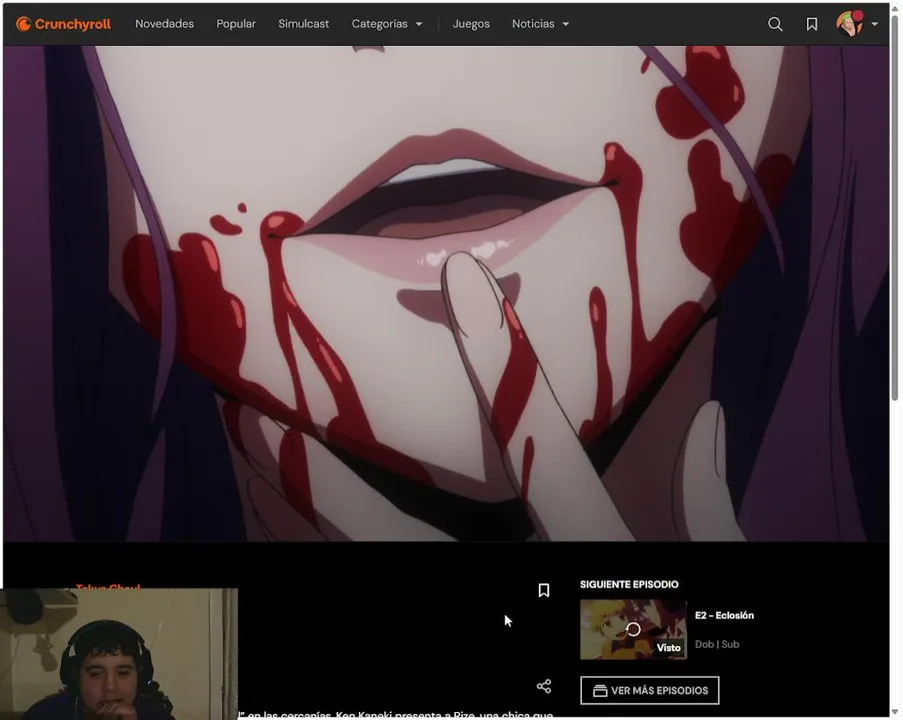The width and height of the screenshot is (903, 720).
Task: Open the Juegos section
Action: click(x=471, y=24)
